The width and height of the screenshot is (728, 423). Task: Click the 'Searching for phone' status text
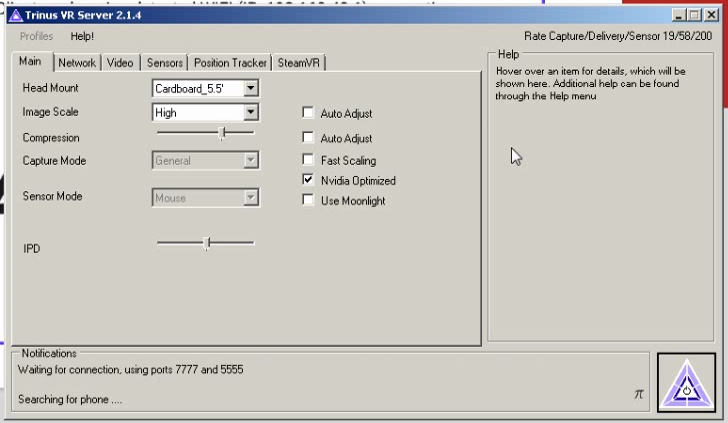(70, 399)
